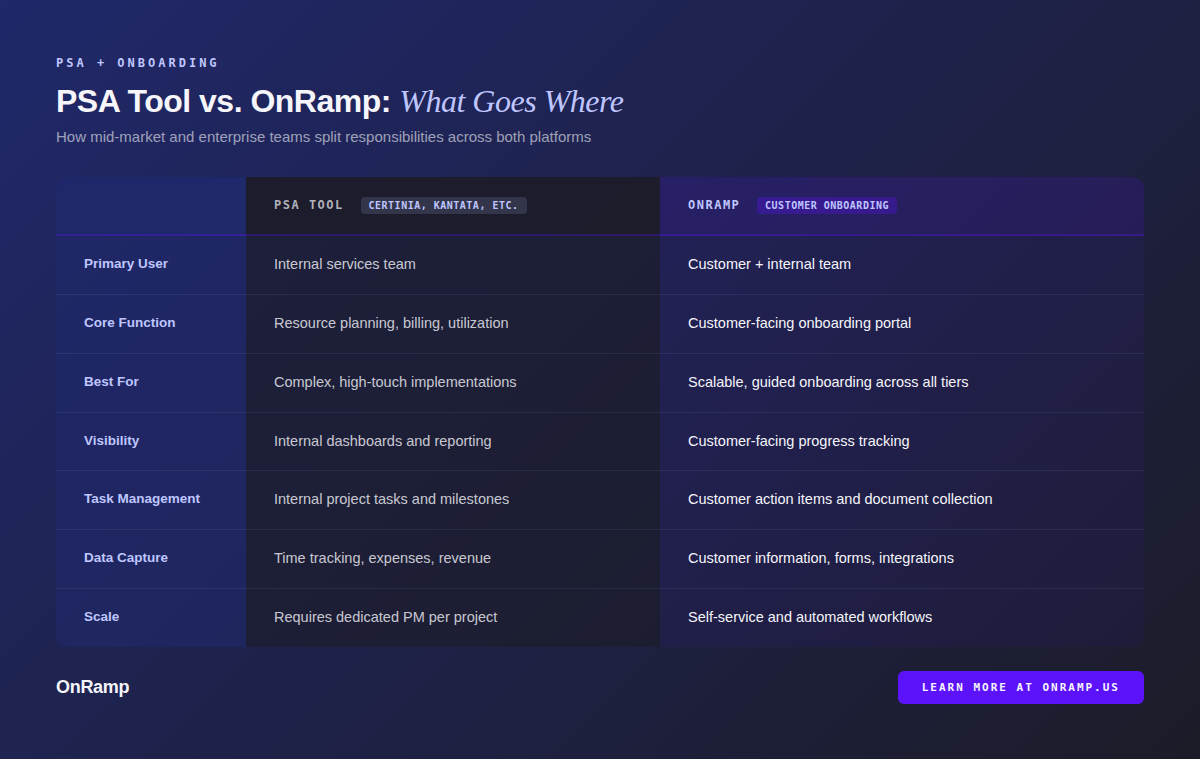Select 'Customer-facing onboarding portal' cell
The height and width of the screenshot is (759, 1200).
(x=799, y=323)
